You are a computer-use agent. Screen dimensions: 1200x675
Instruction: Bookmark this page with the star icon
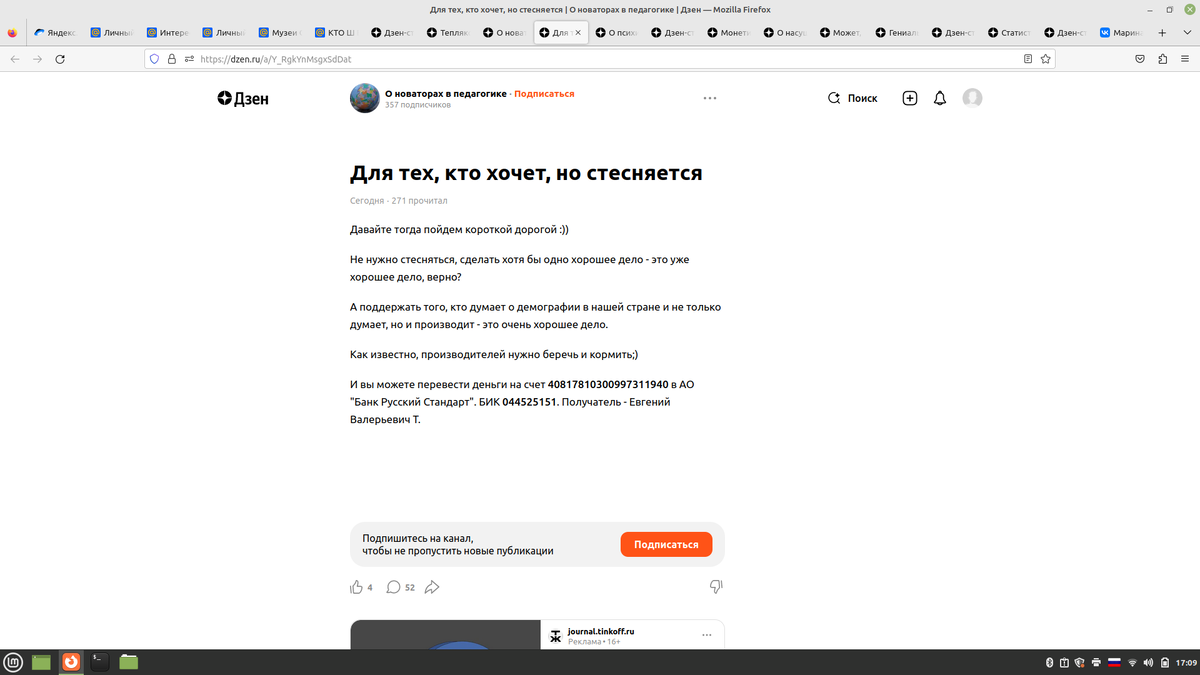point(1046,59)
